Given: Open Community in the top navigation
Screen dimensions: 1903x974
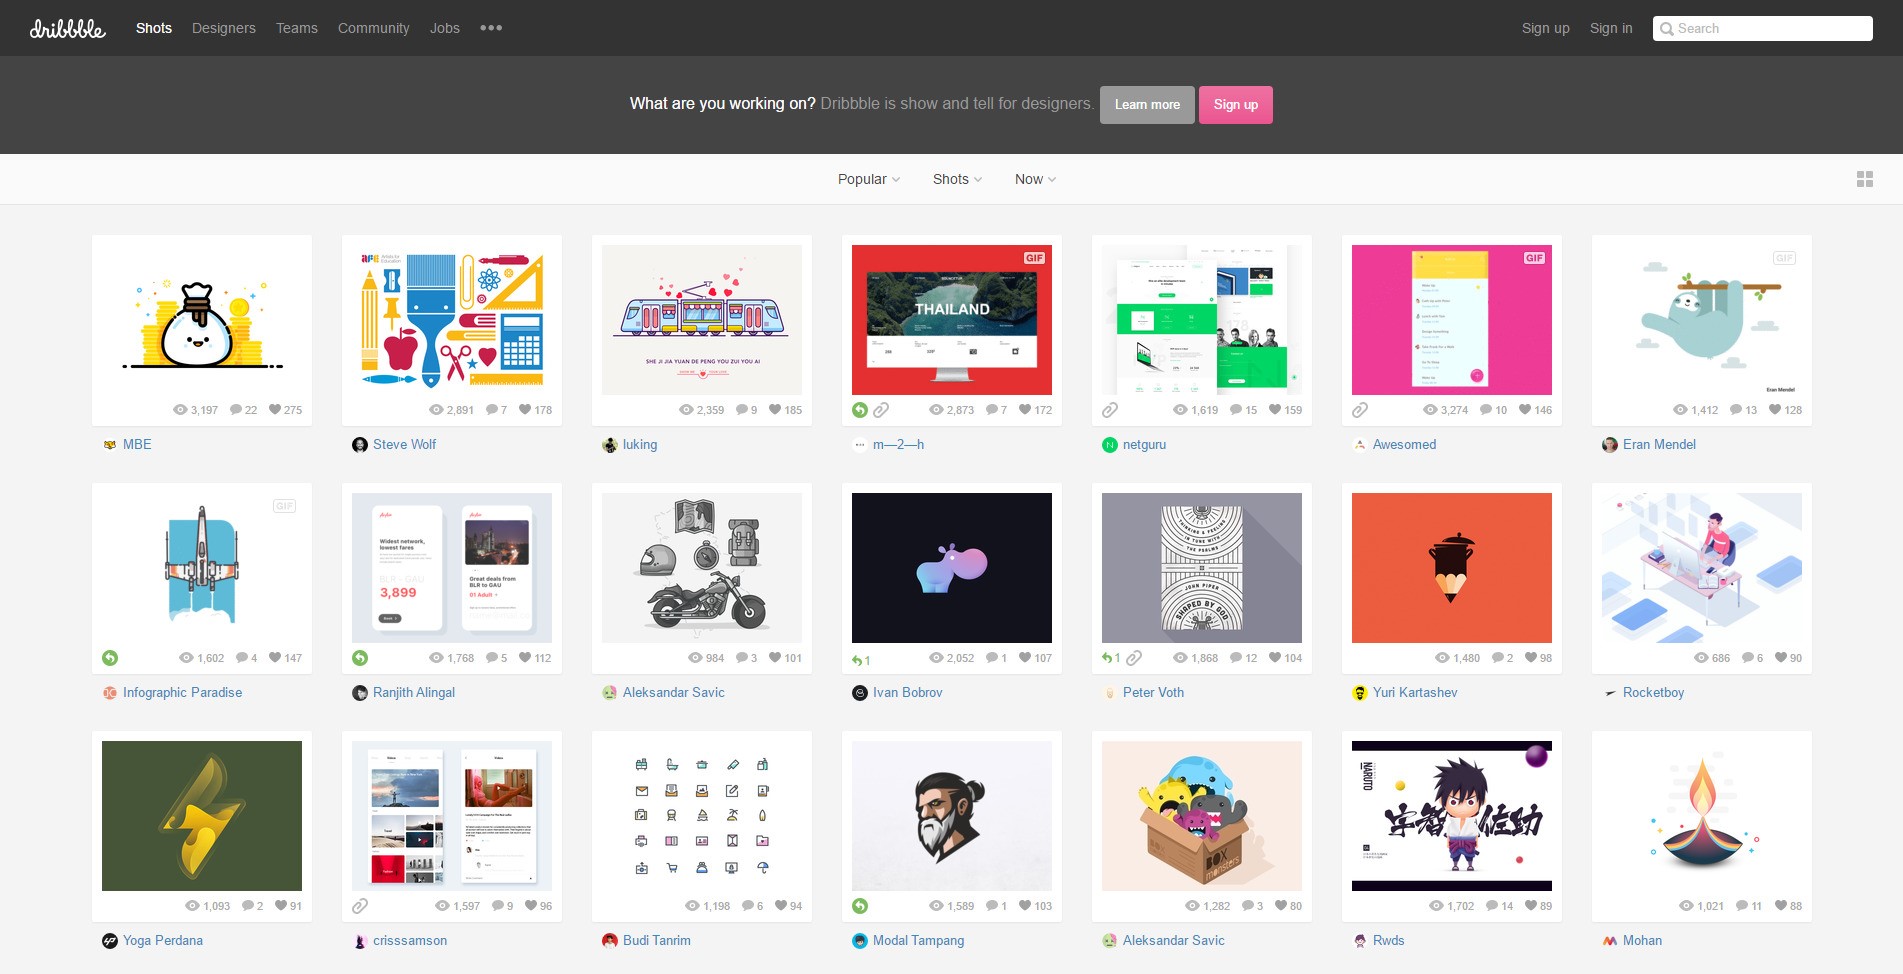Looking at the screenshot, I should (374, 28).
